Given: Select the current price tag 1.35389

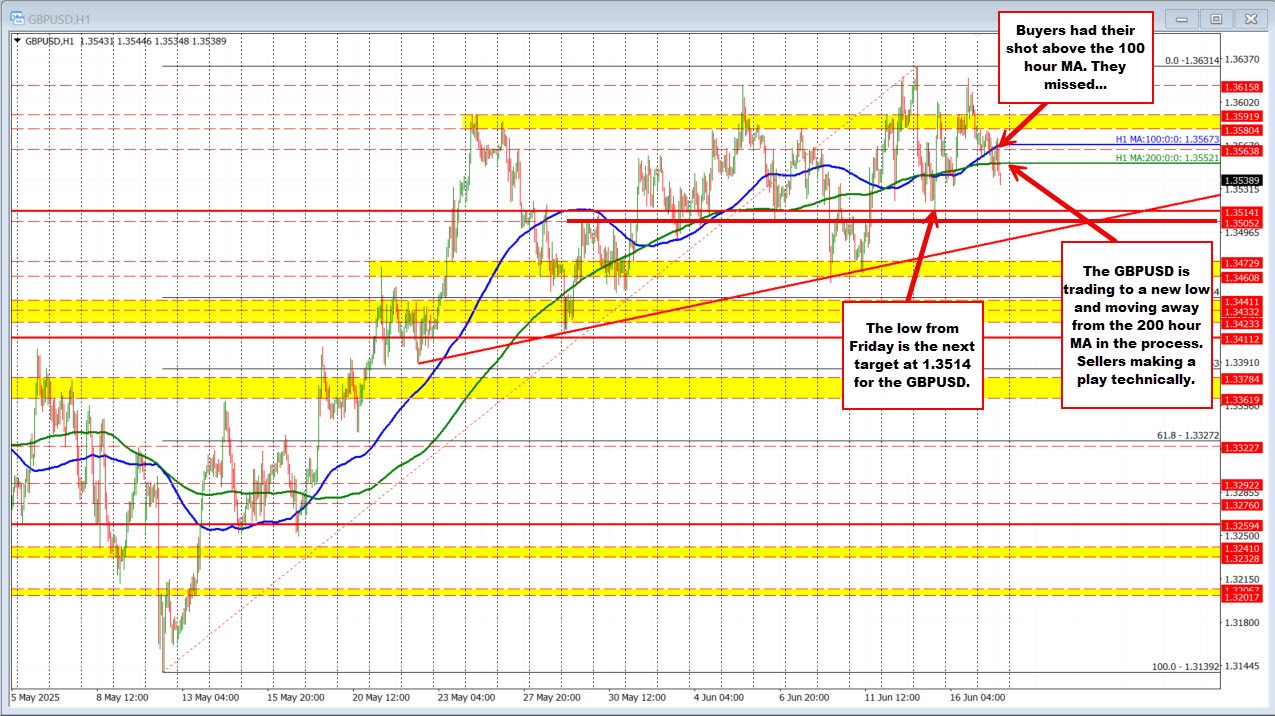Looking at the screenshot, I should click(x=1242, y=180).
